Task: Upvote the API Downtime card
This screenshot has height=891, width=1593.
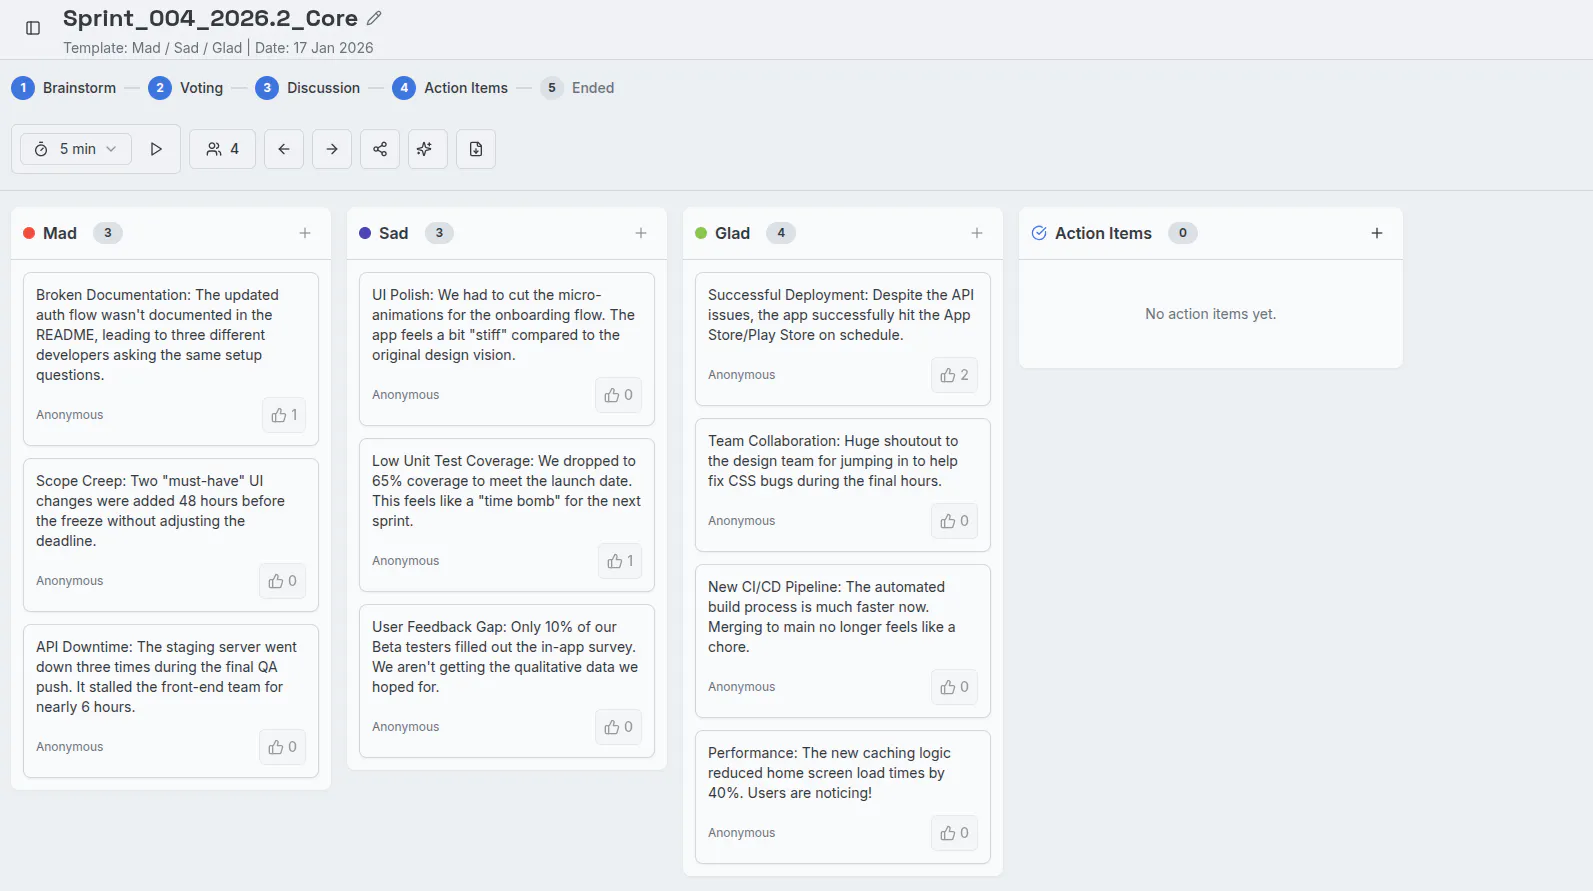Action: coord(283,747)
